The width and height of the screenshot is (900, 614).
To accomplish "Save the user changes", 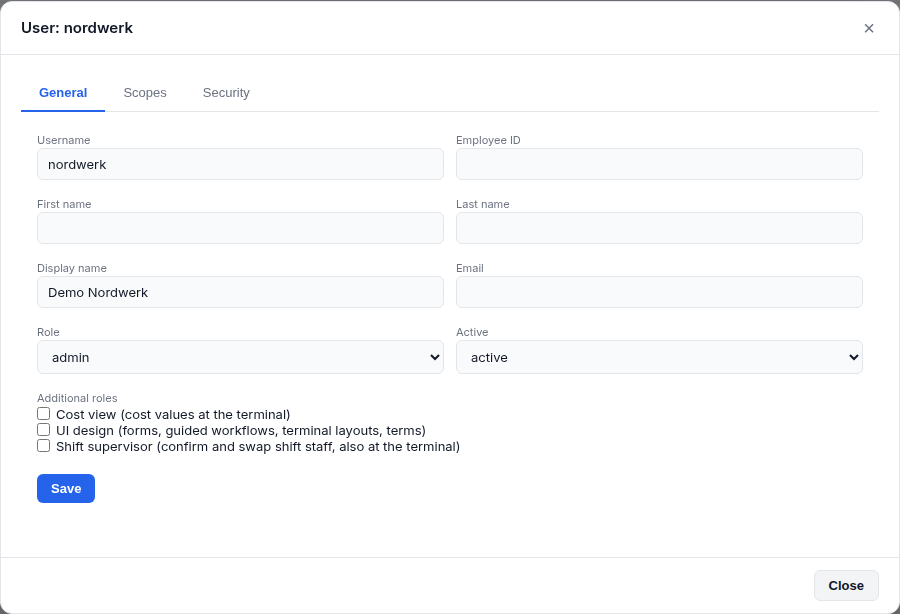I will point(66,488).
